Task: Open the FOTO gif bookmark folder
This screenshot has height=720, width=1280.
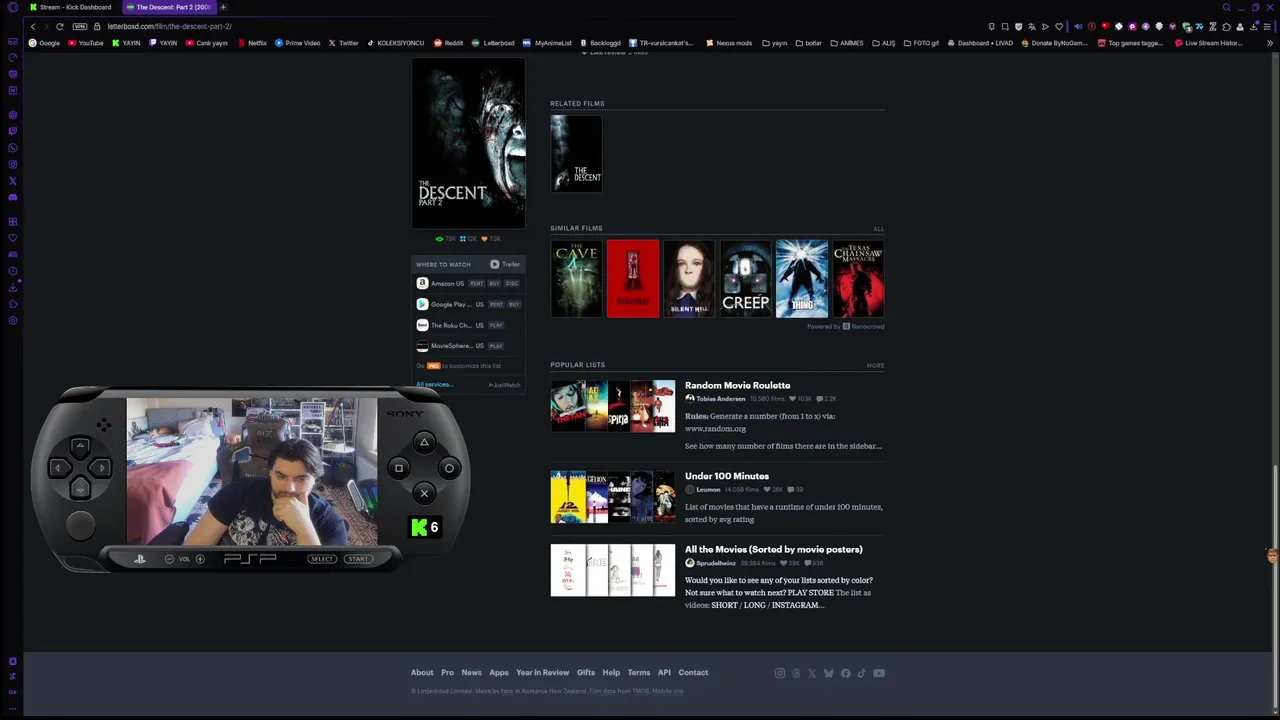Action: [921, 43]
